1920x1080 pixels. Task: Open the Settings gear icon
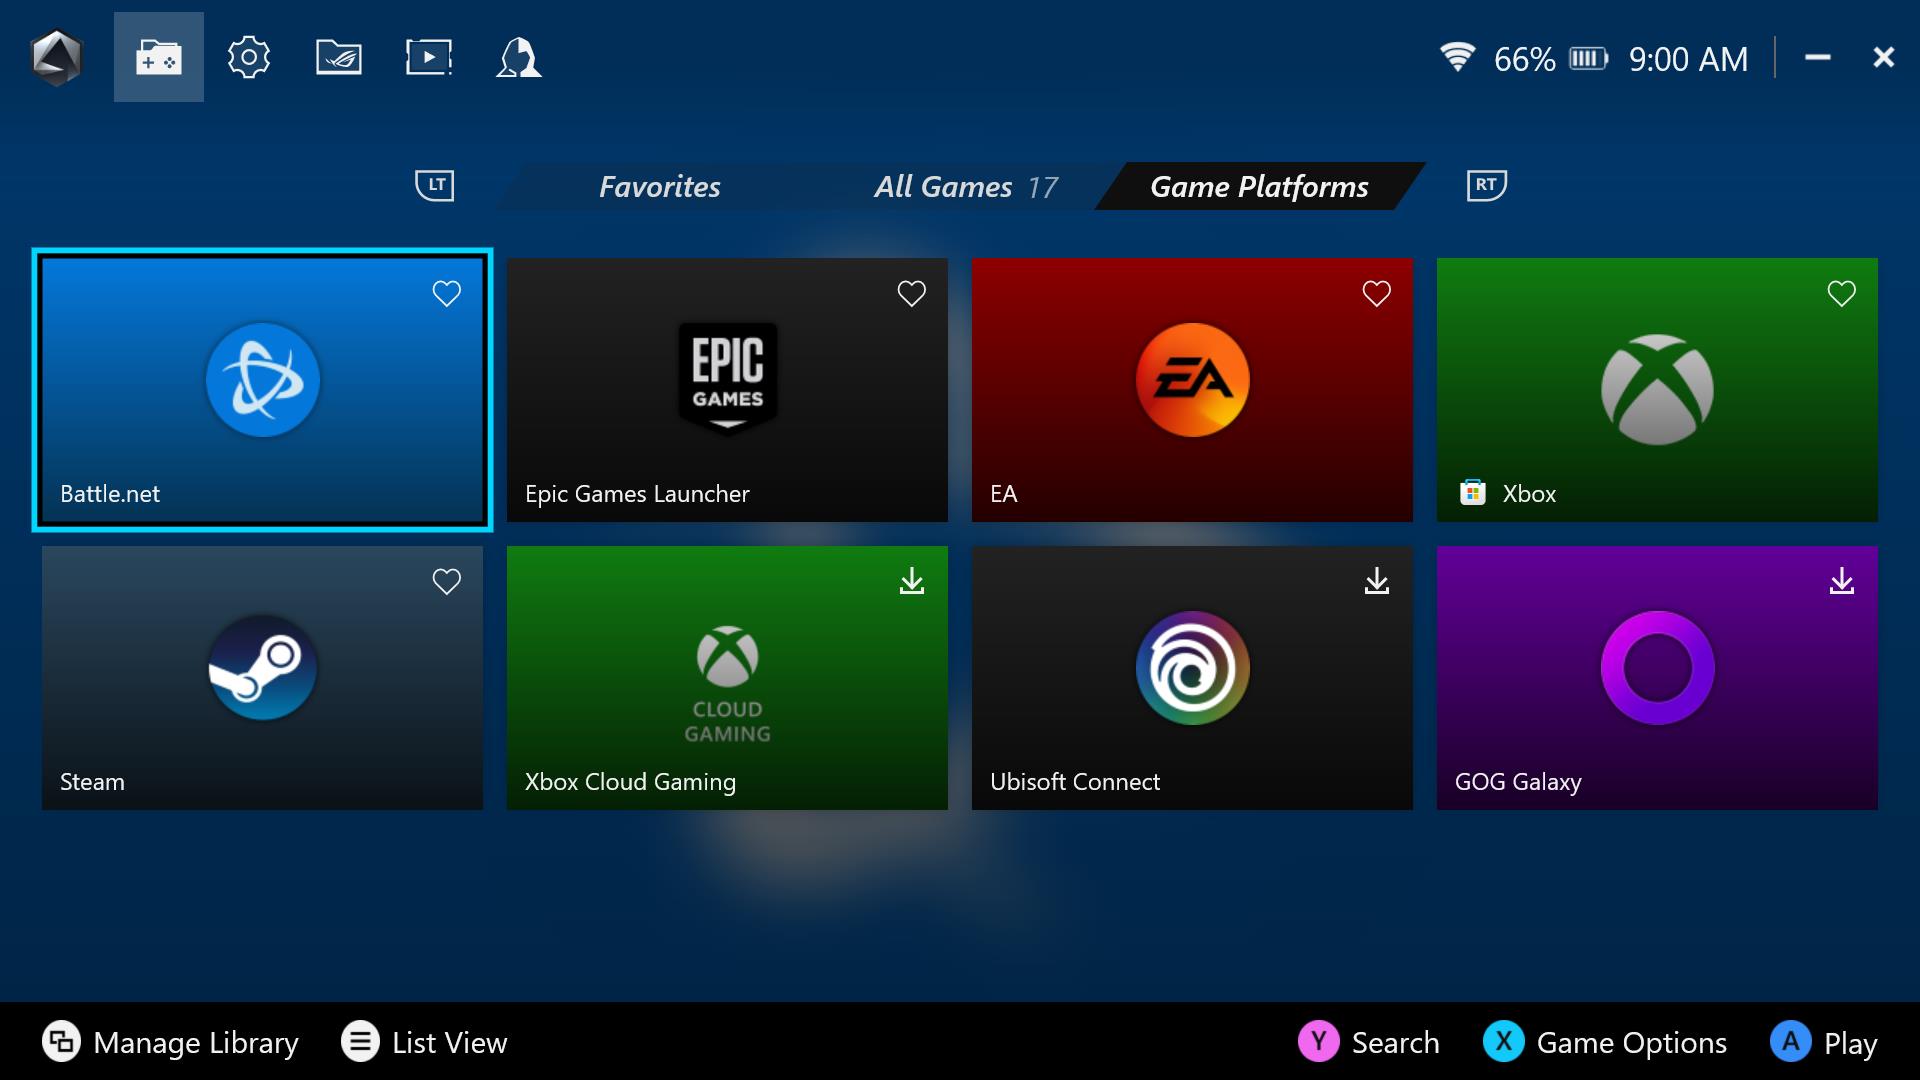249,57
